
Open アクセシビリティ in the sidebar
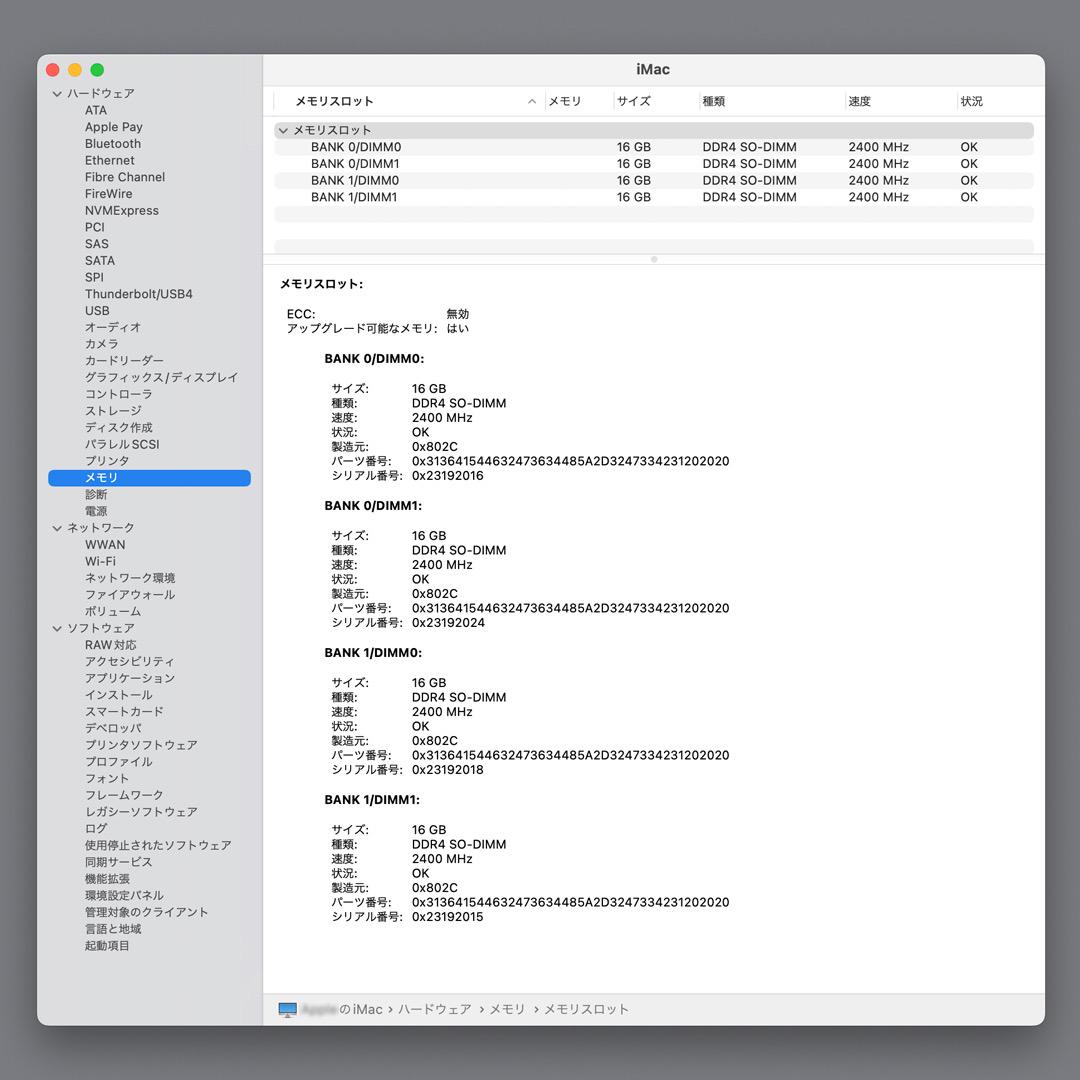click(x=129, y=662)
